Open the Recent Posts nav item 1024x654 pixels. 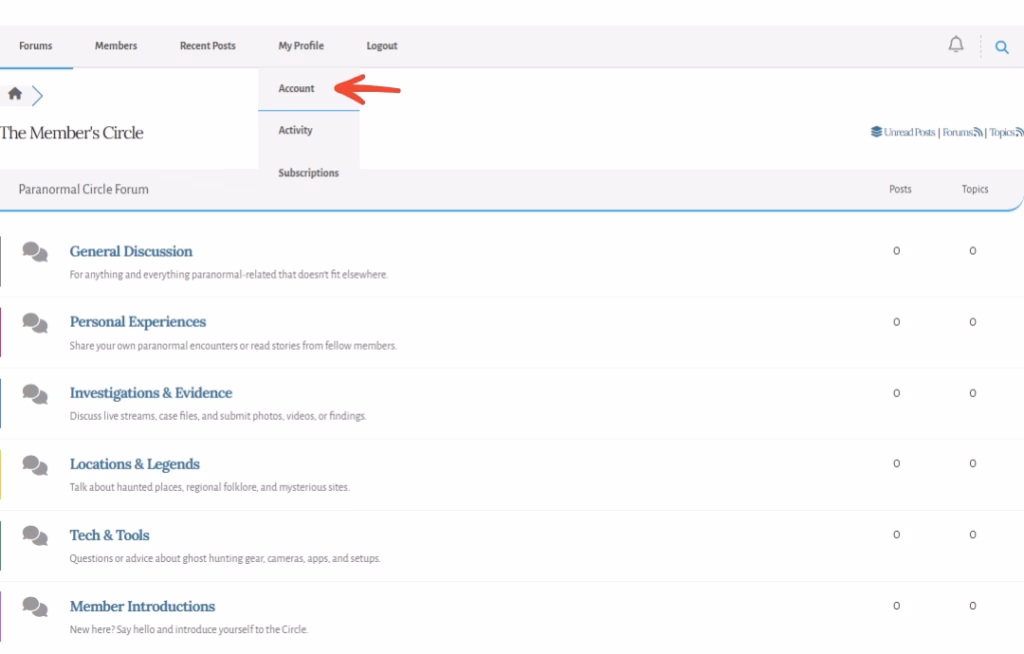tap(208, 46)
